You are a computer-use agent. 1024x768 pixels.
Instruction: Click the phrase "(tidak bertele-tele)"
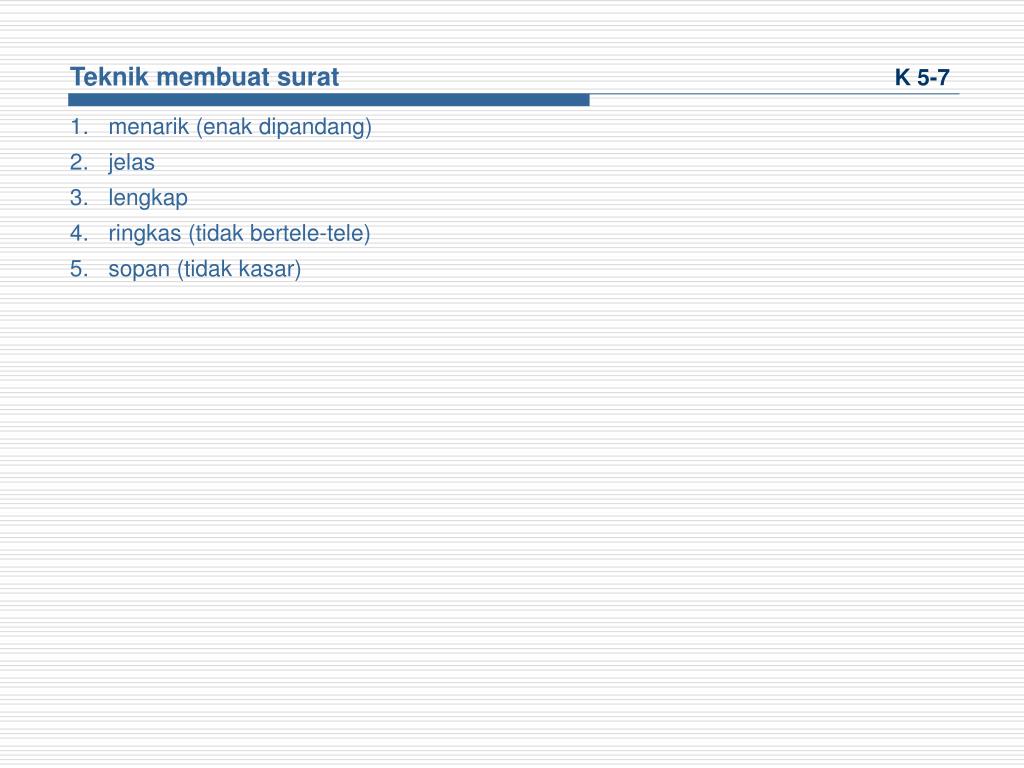click(280, 234)
